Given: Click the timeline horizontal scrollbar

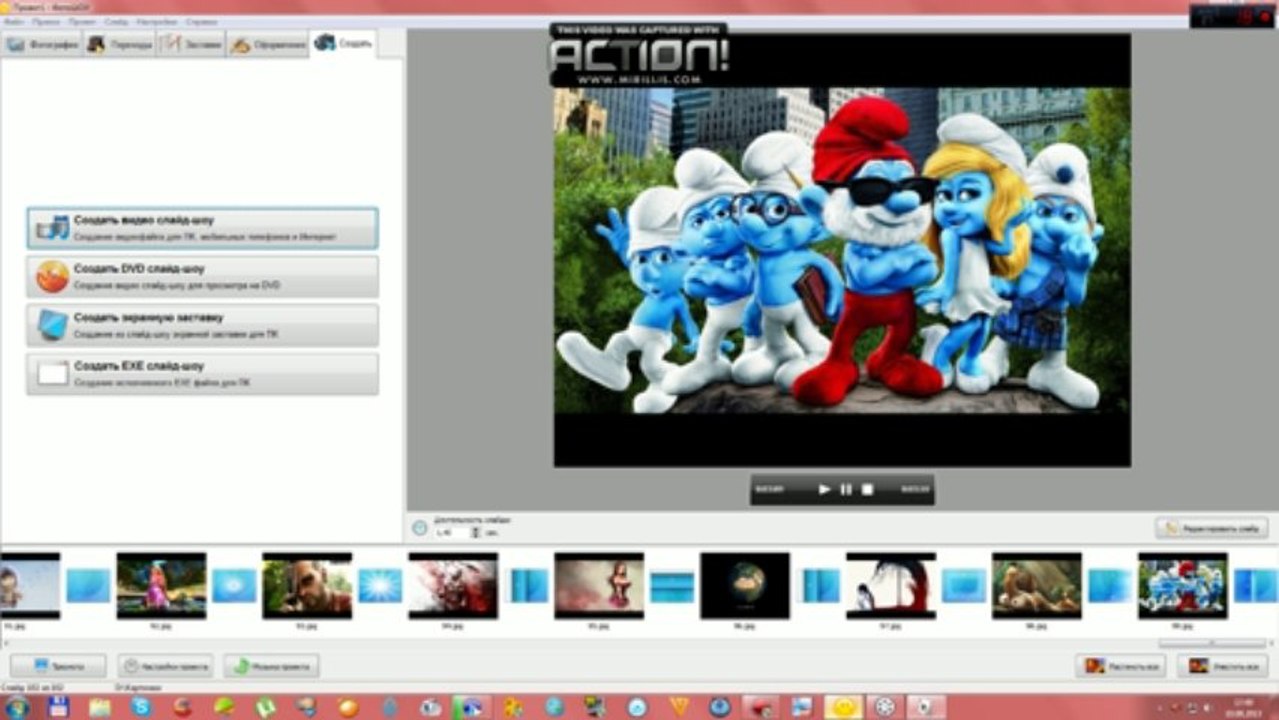Looking at the screenshot, I should click(1213, 644).
